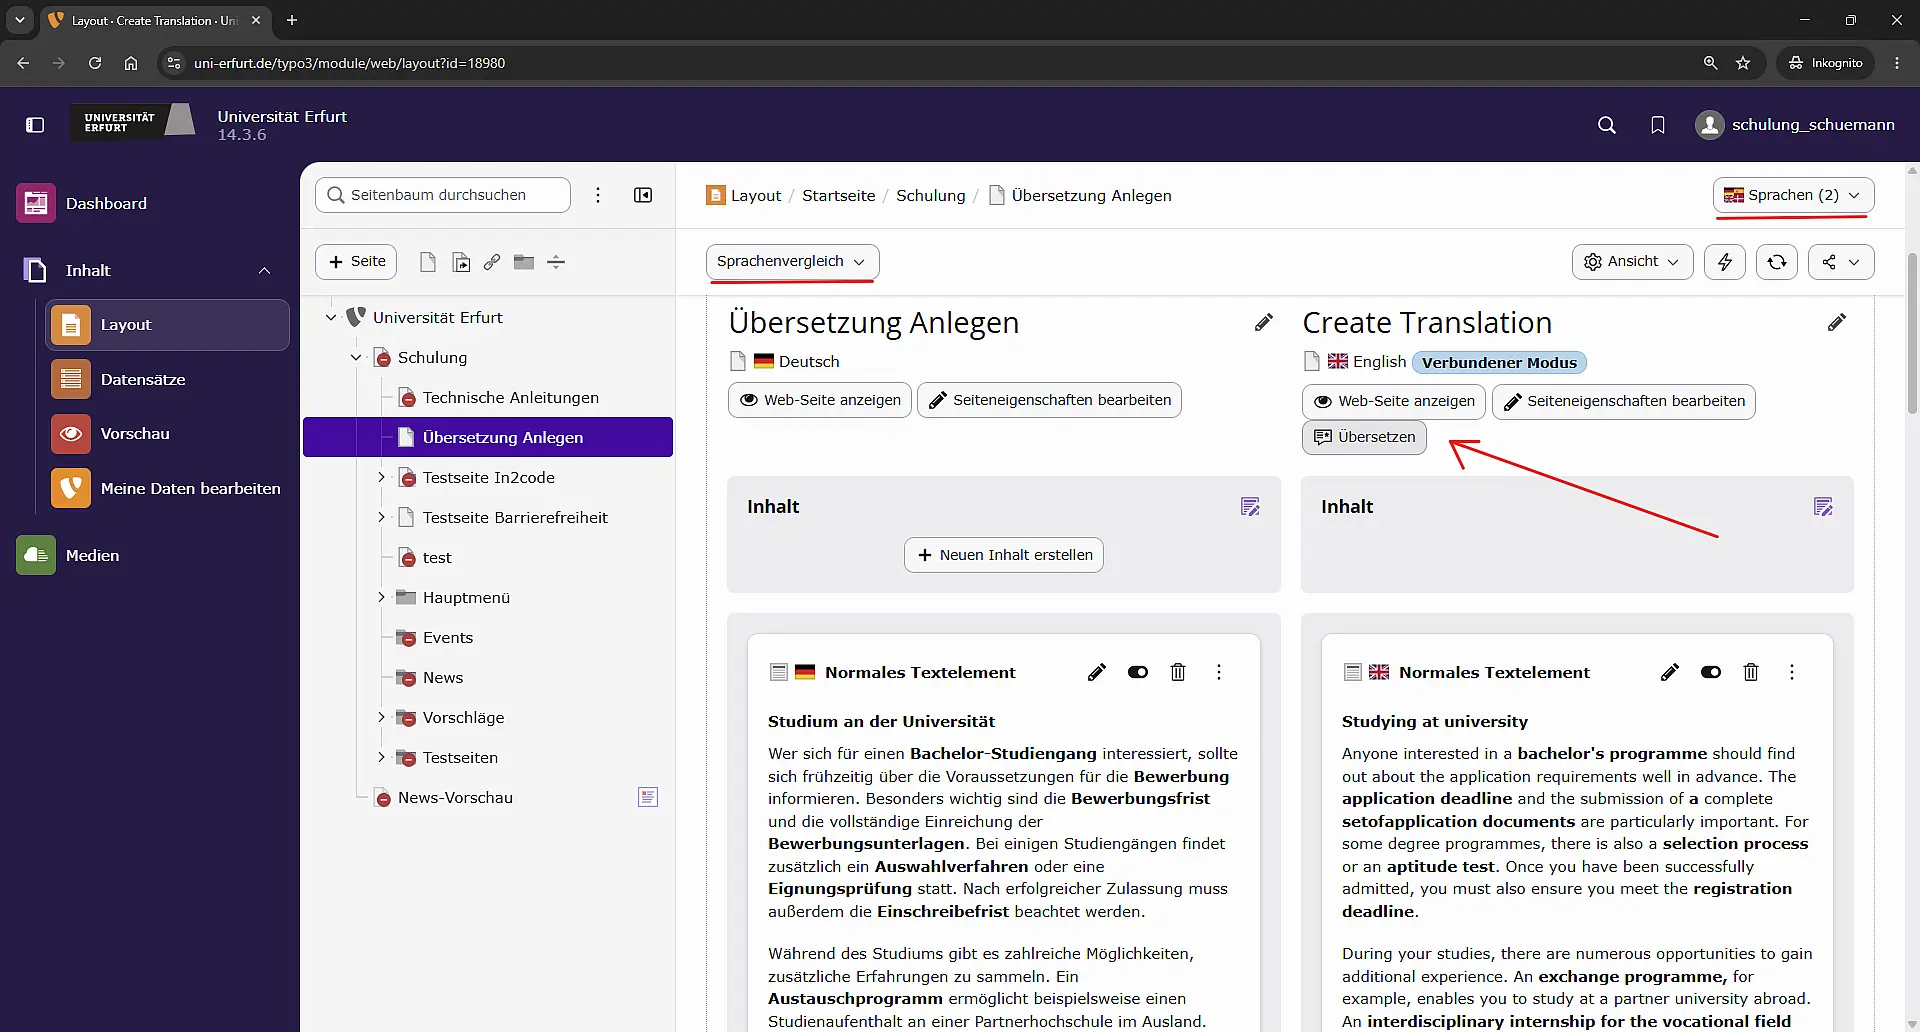The image size is (1920, 1032).
Task: Collapse the Universität Erfurt tree root
Action: 331,317
